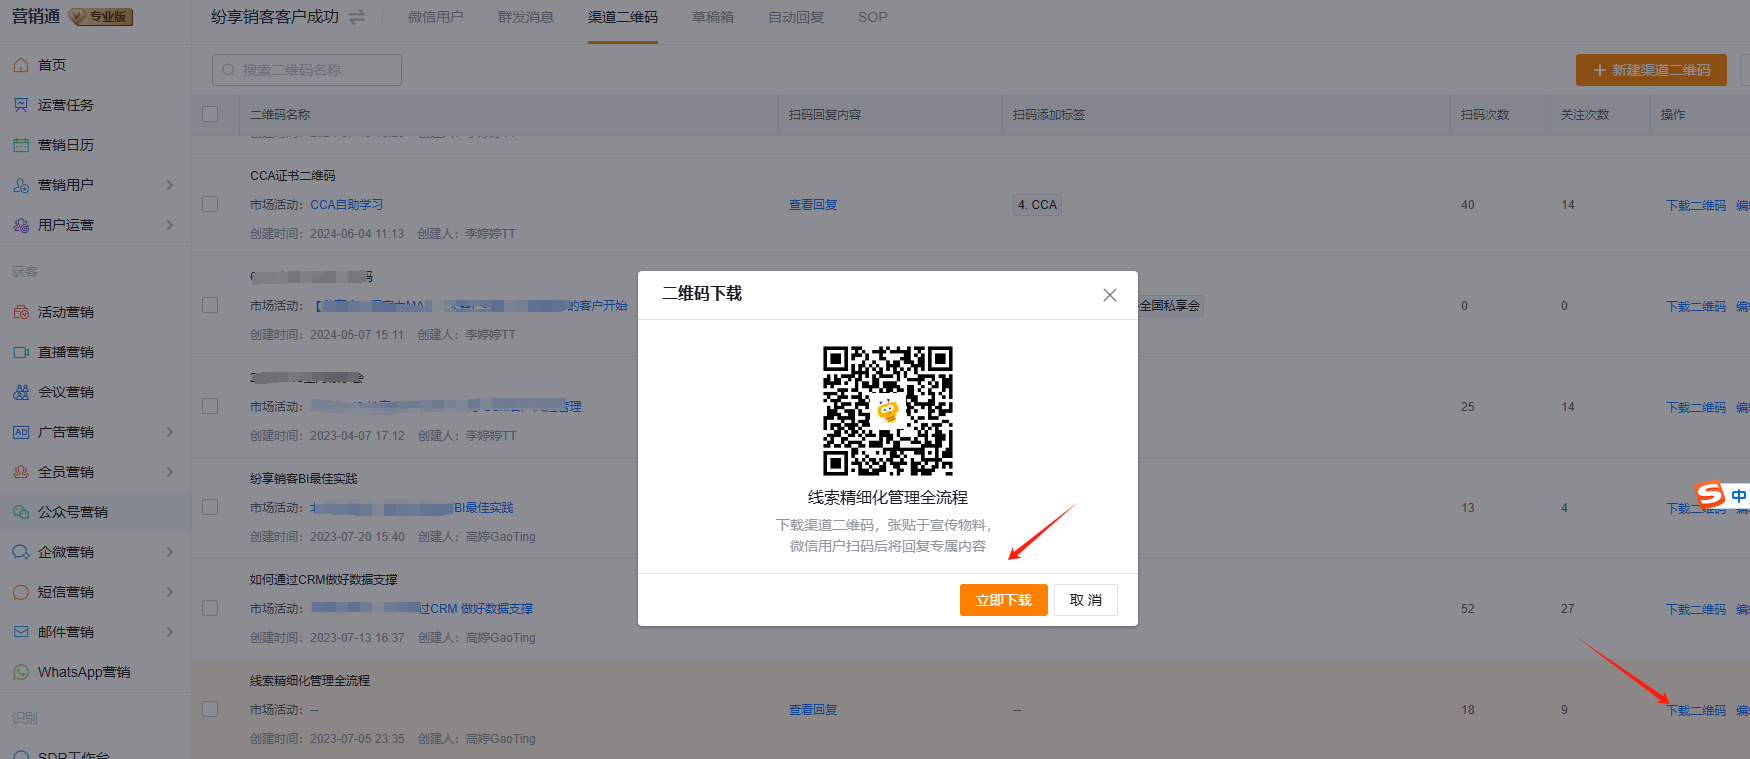
Task: Check the row created 2024-05-07 15:11
Action: [x=210, y=305]
